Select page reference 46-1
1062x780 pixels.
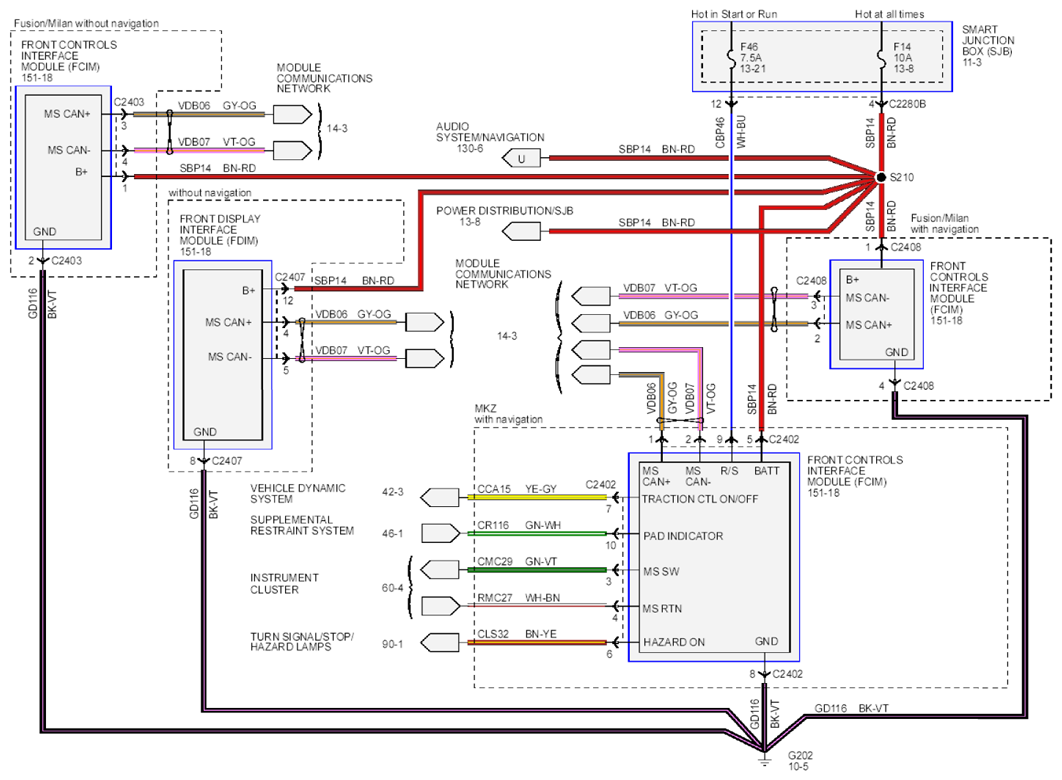(392, 534)
